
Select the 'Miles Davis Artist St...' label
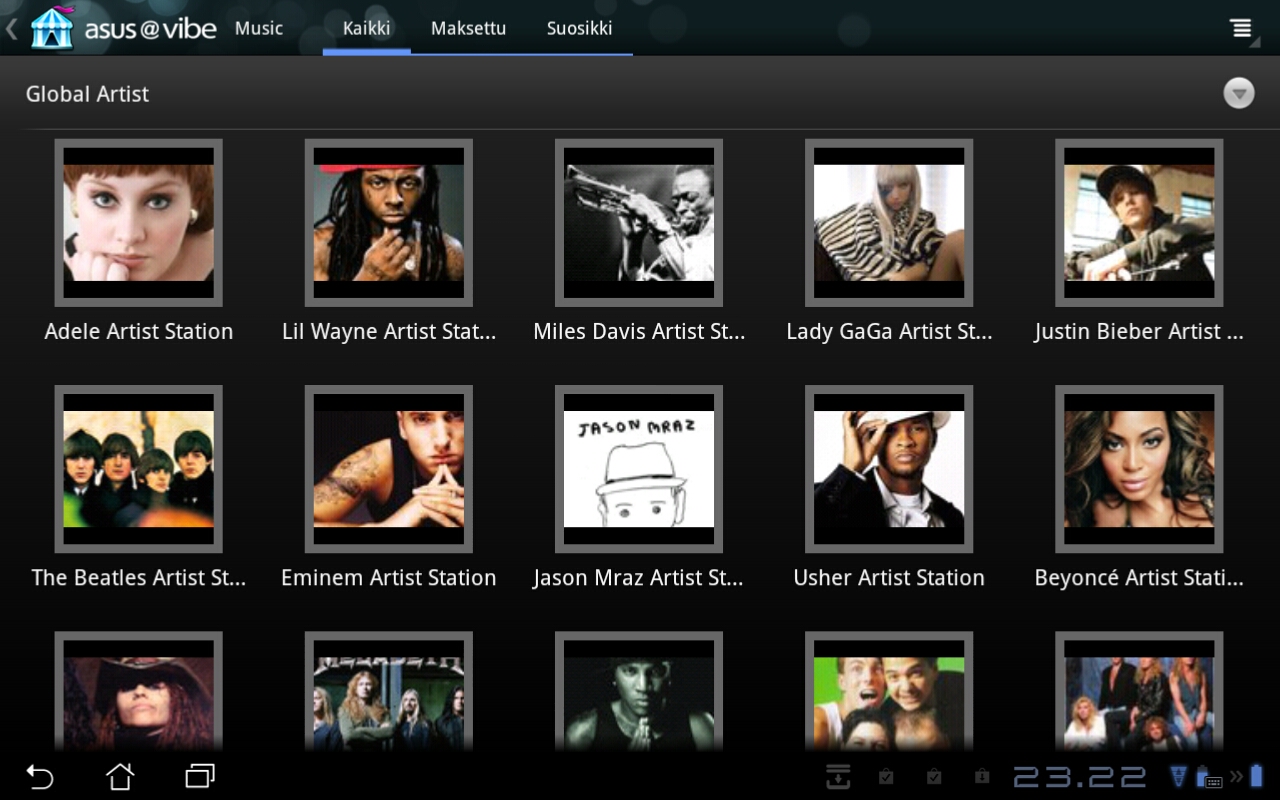tap(639, 331)
